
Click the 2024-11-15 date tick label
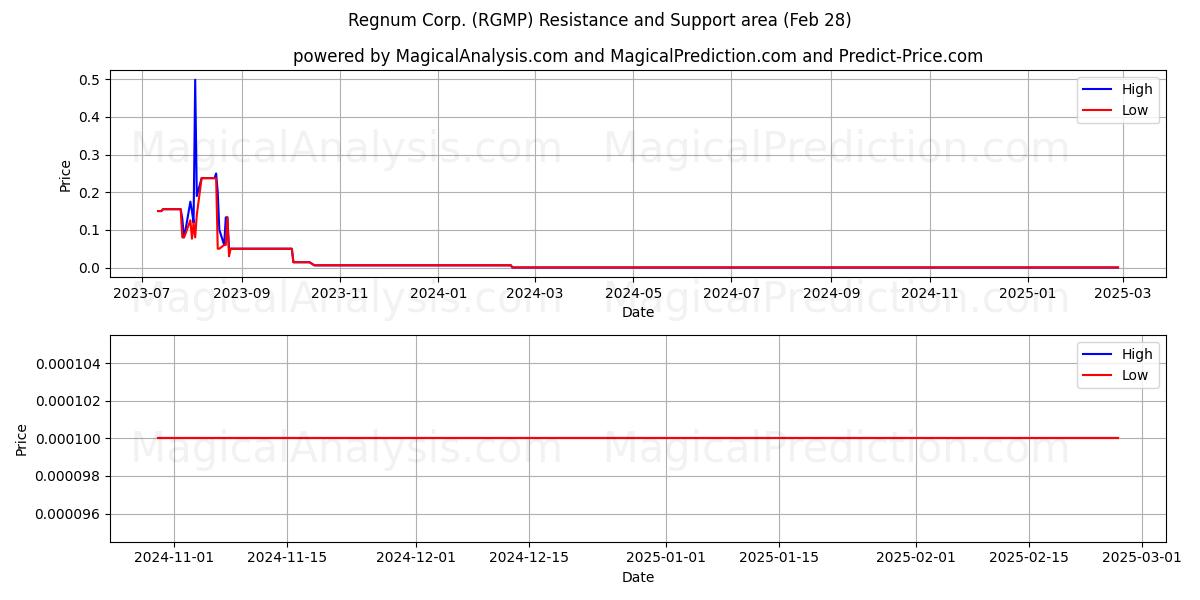pyautogui.click(x=287, y=558)
